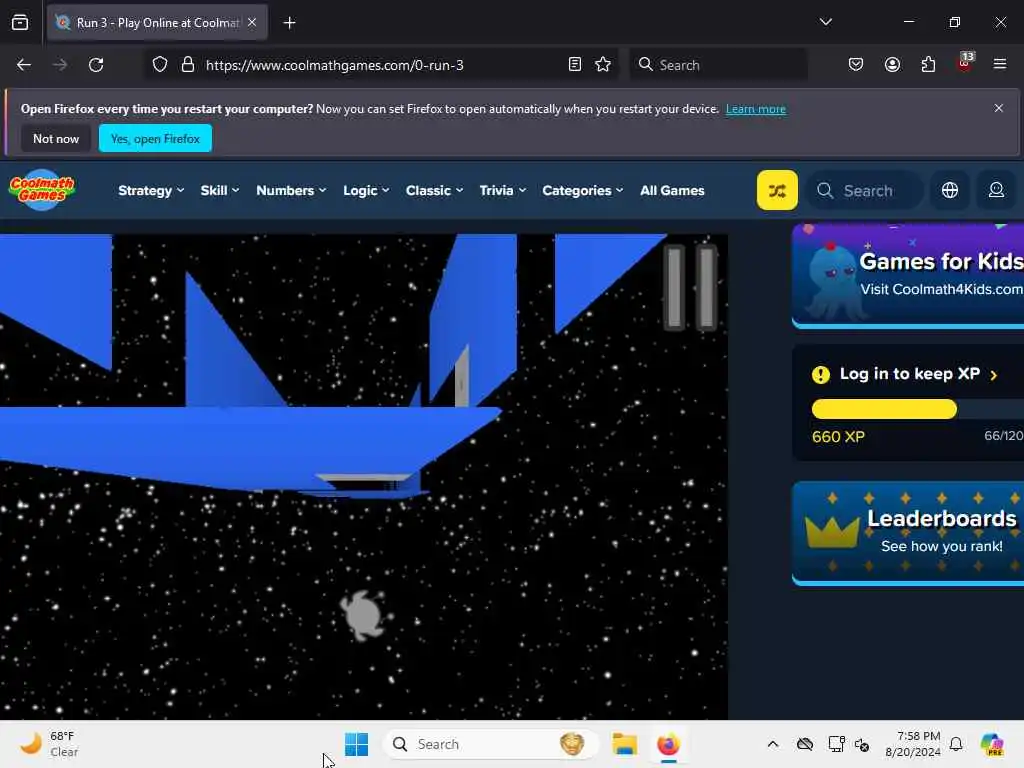Expand the Trivia menu
This screenshot has height=768, width=1024.
(502, 191)
